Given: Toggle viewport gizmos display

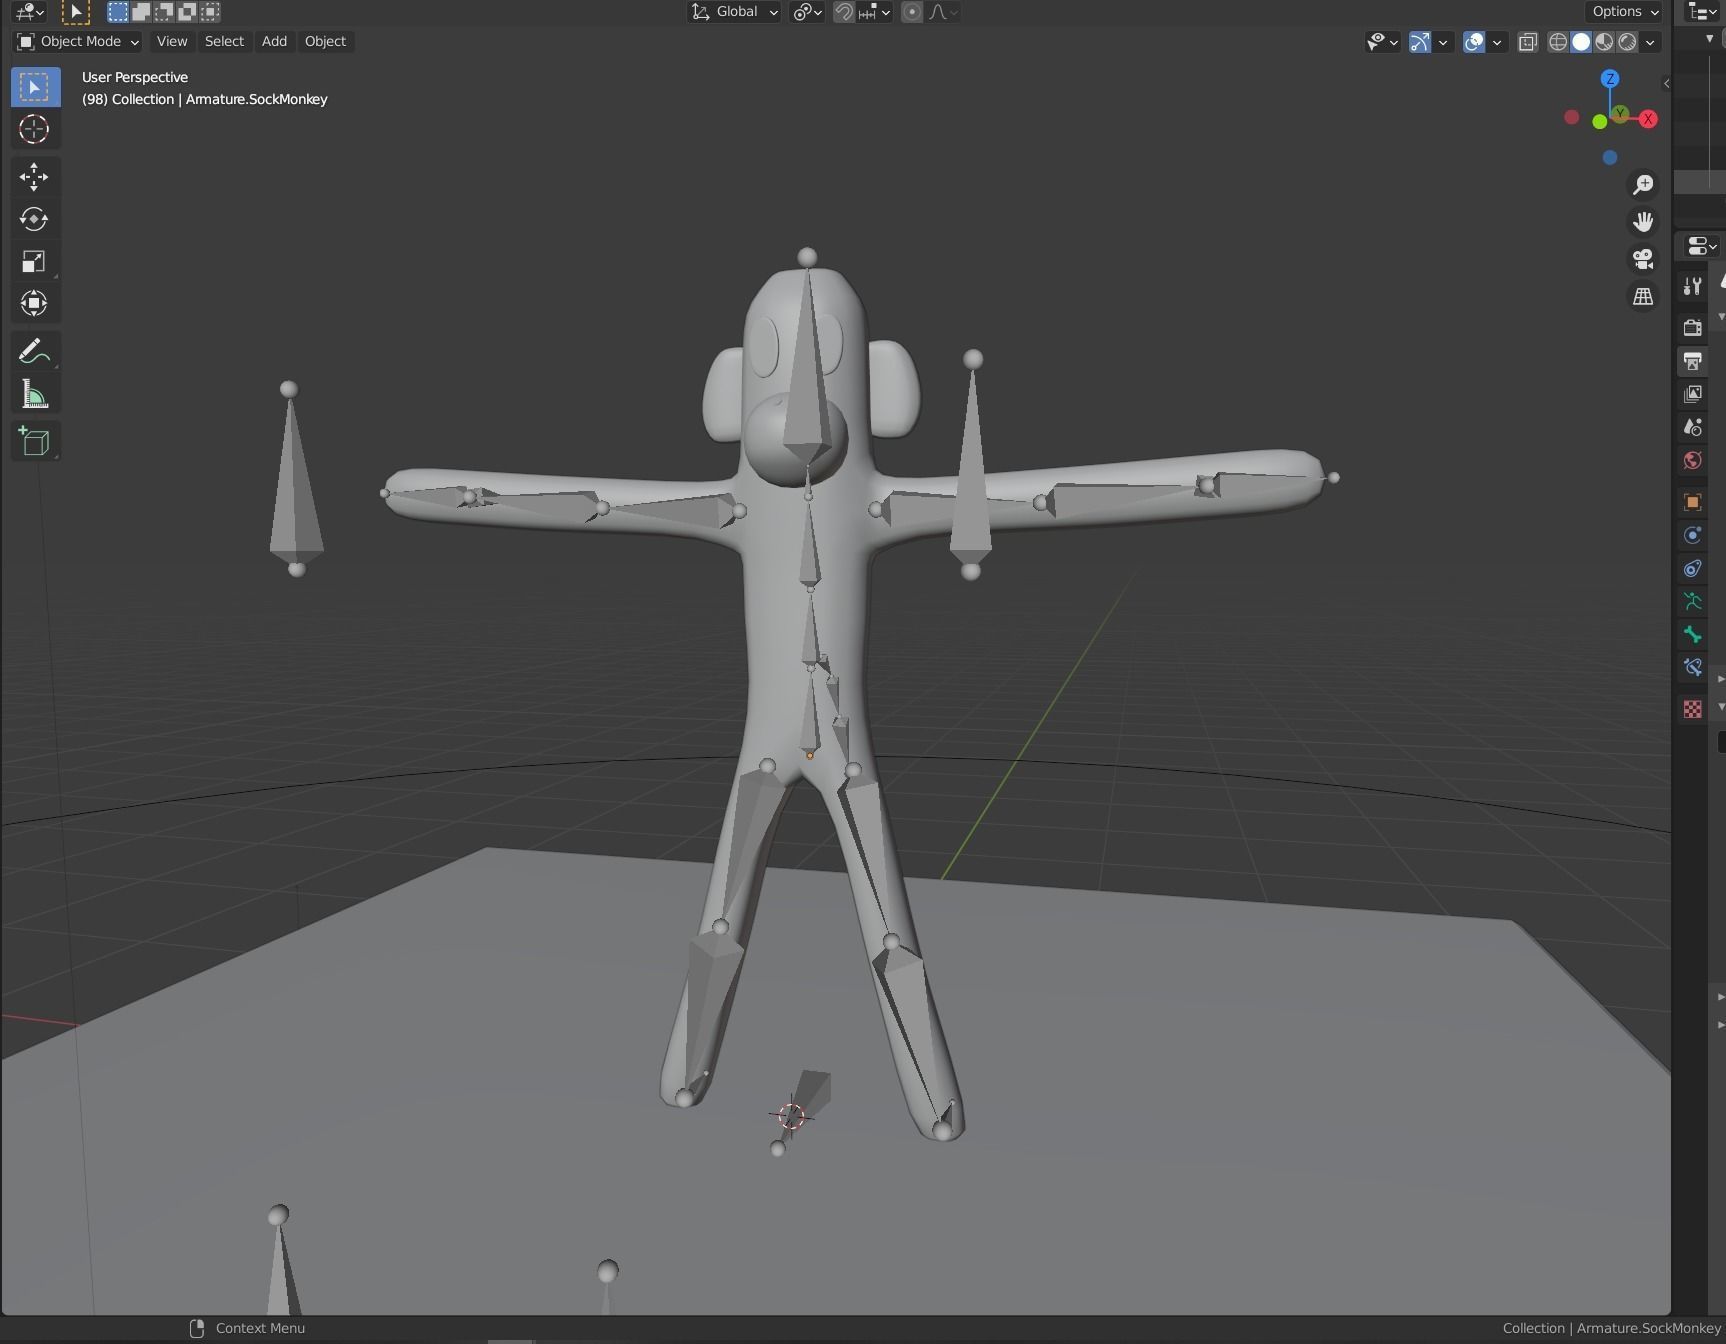Looking at the screenshot, I should pos(1420,42).
